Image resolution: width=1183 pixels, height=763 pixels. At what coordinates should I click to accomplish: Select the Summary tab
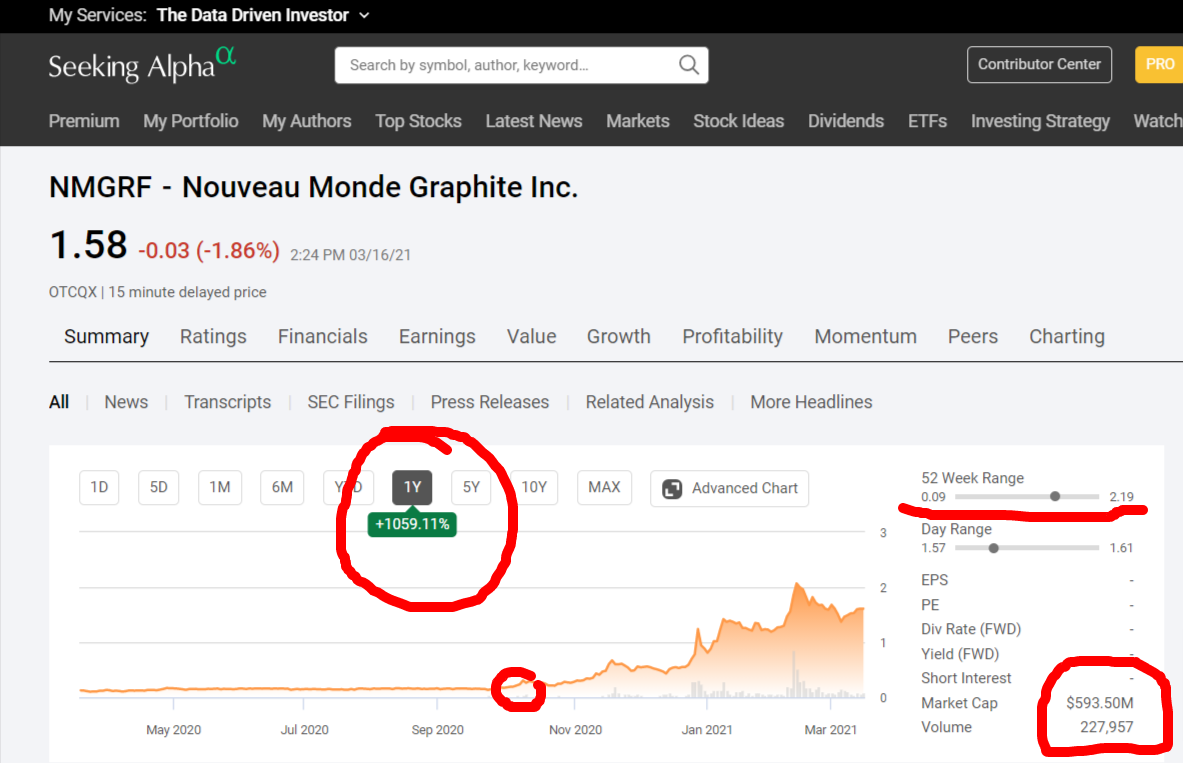(106, 337)
